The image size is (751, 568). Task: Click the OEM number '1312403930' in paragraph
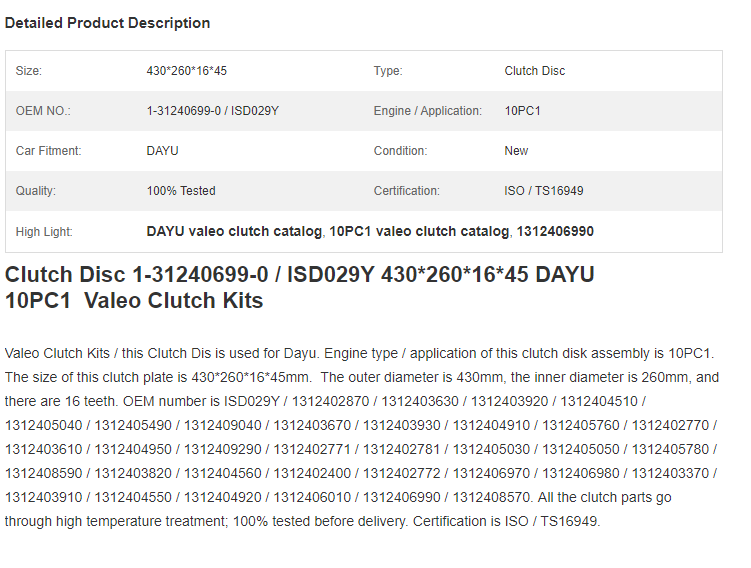point(401,425)
